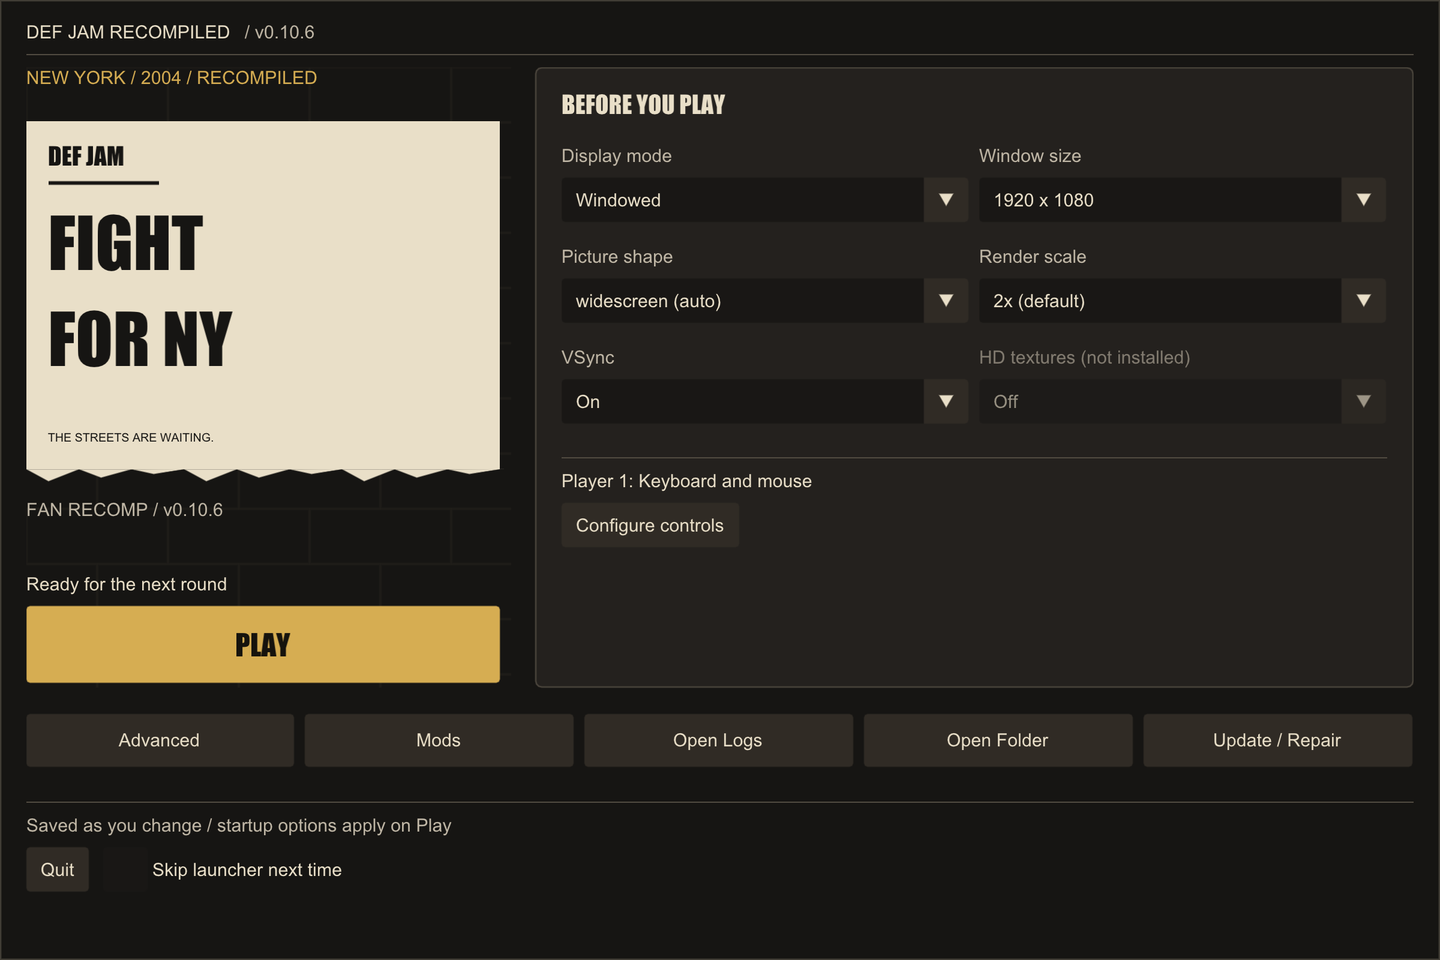This screenshot has width=1440, height=960.
Task: Click the "Ready for the next round" status text
Action: 126,584
